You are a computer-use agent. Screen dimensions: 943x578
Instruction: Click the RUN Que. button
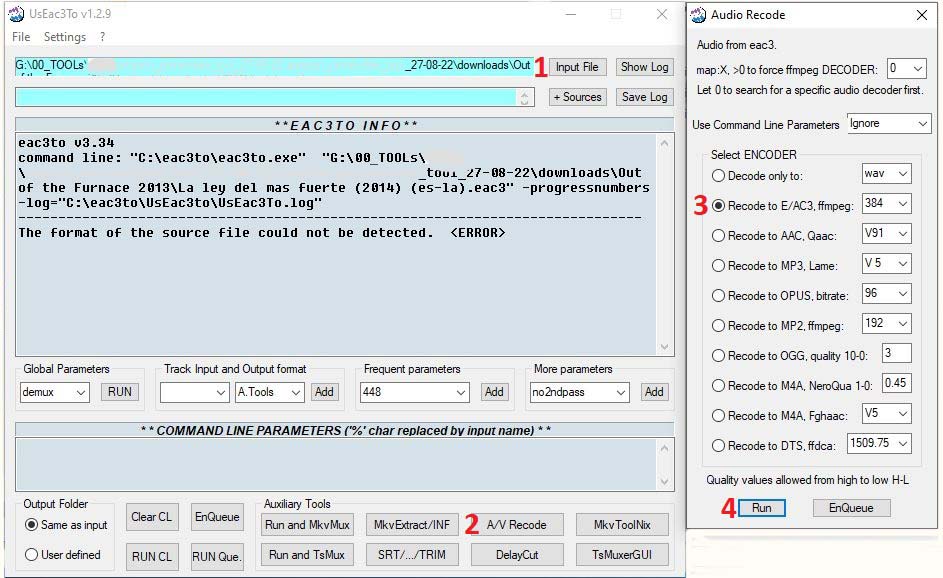(x=217, y=556)
